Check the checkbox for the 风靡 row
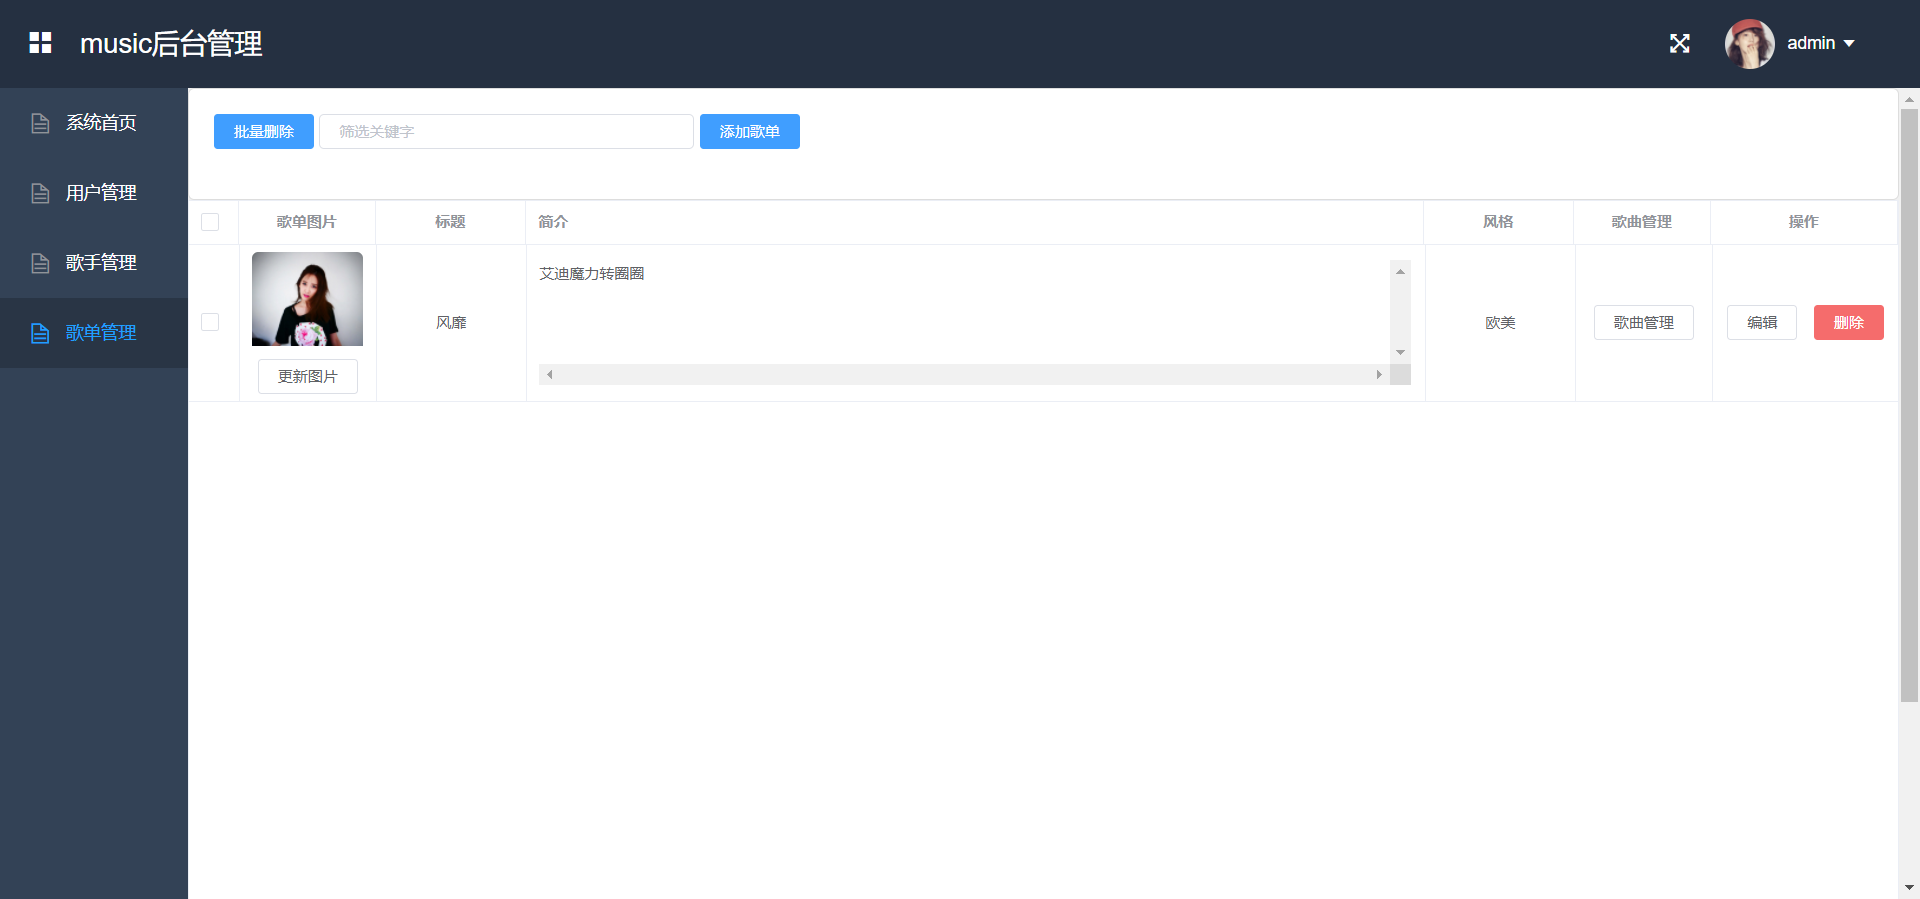1920x899 pixels. coord(210,322)
